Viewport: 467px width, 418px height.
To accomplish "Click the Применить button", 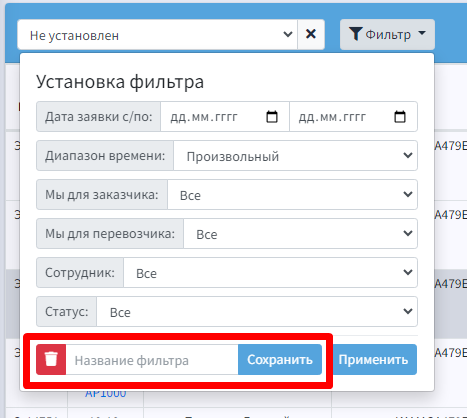I will point(373,359).
